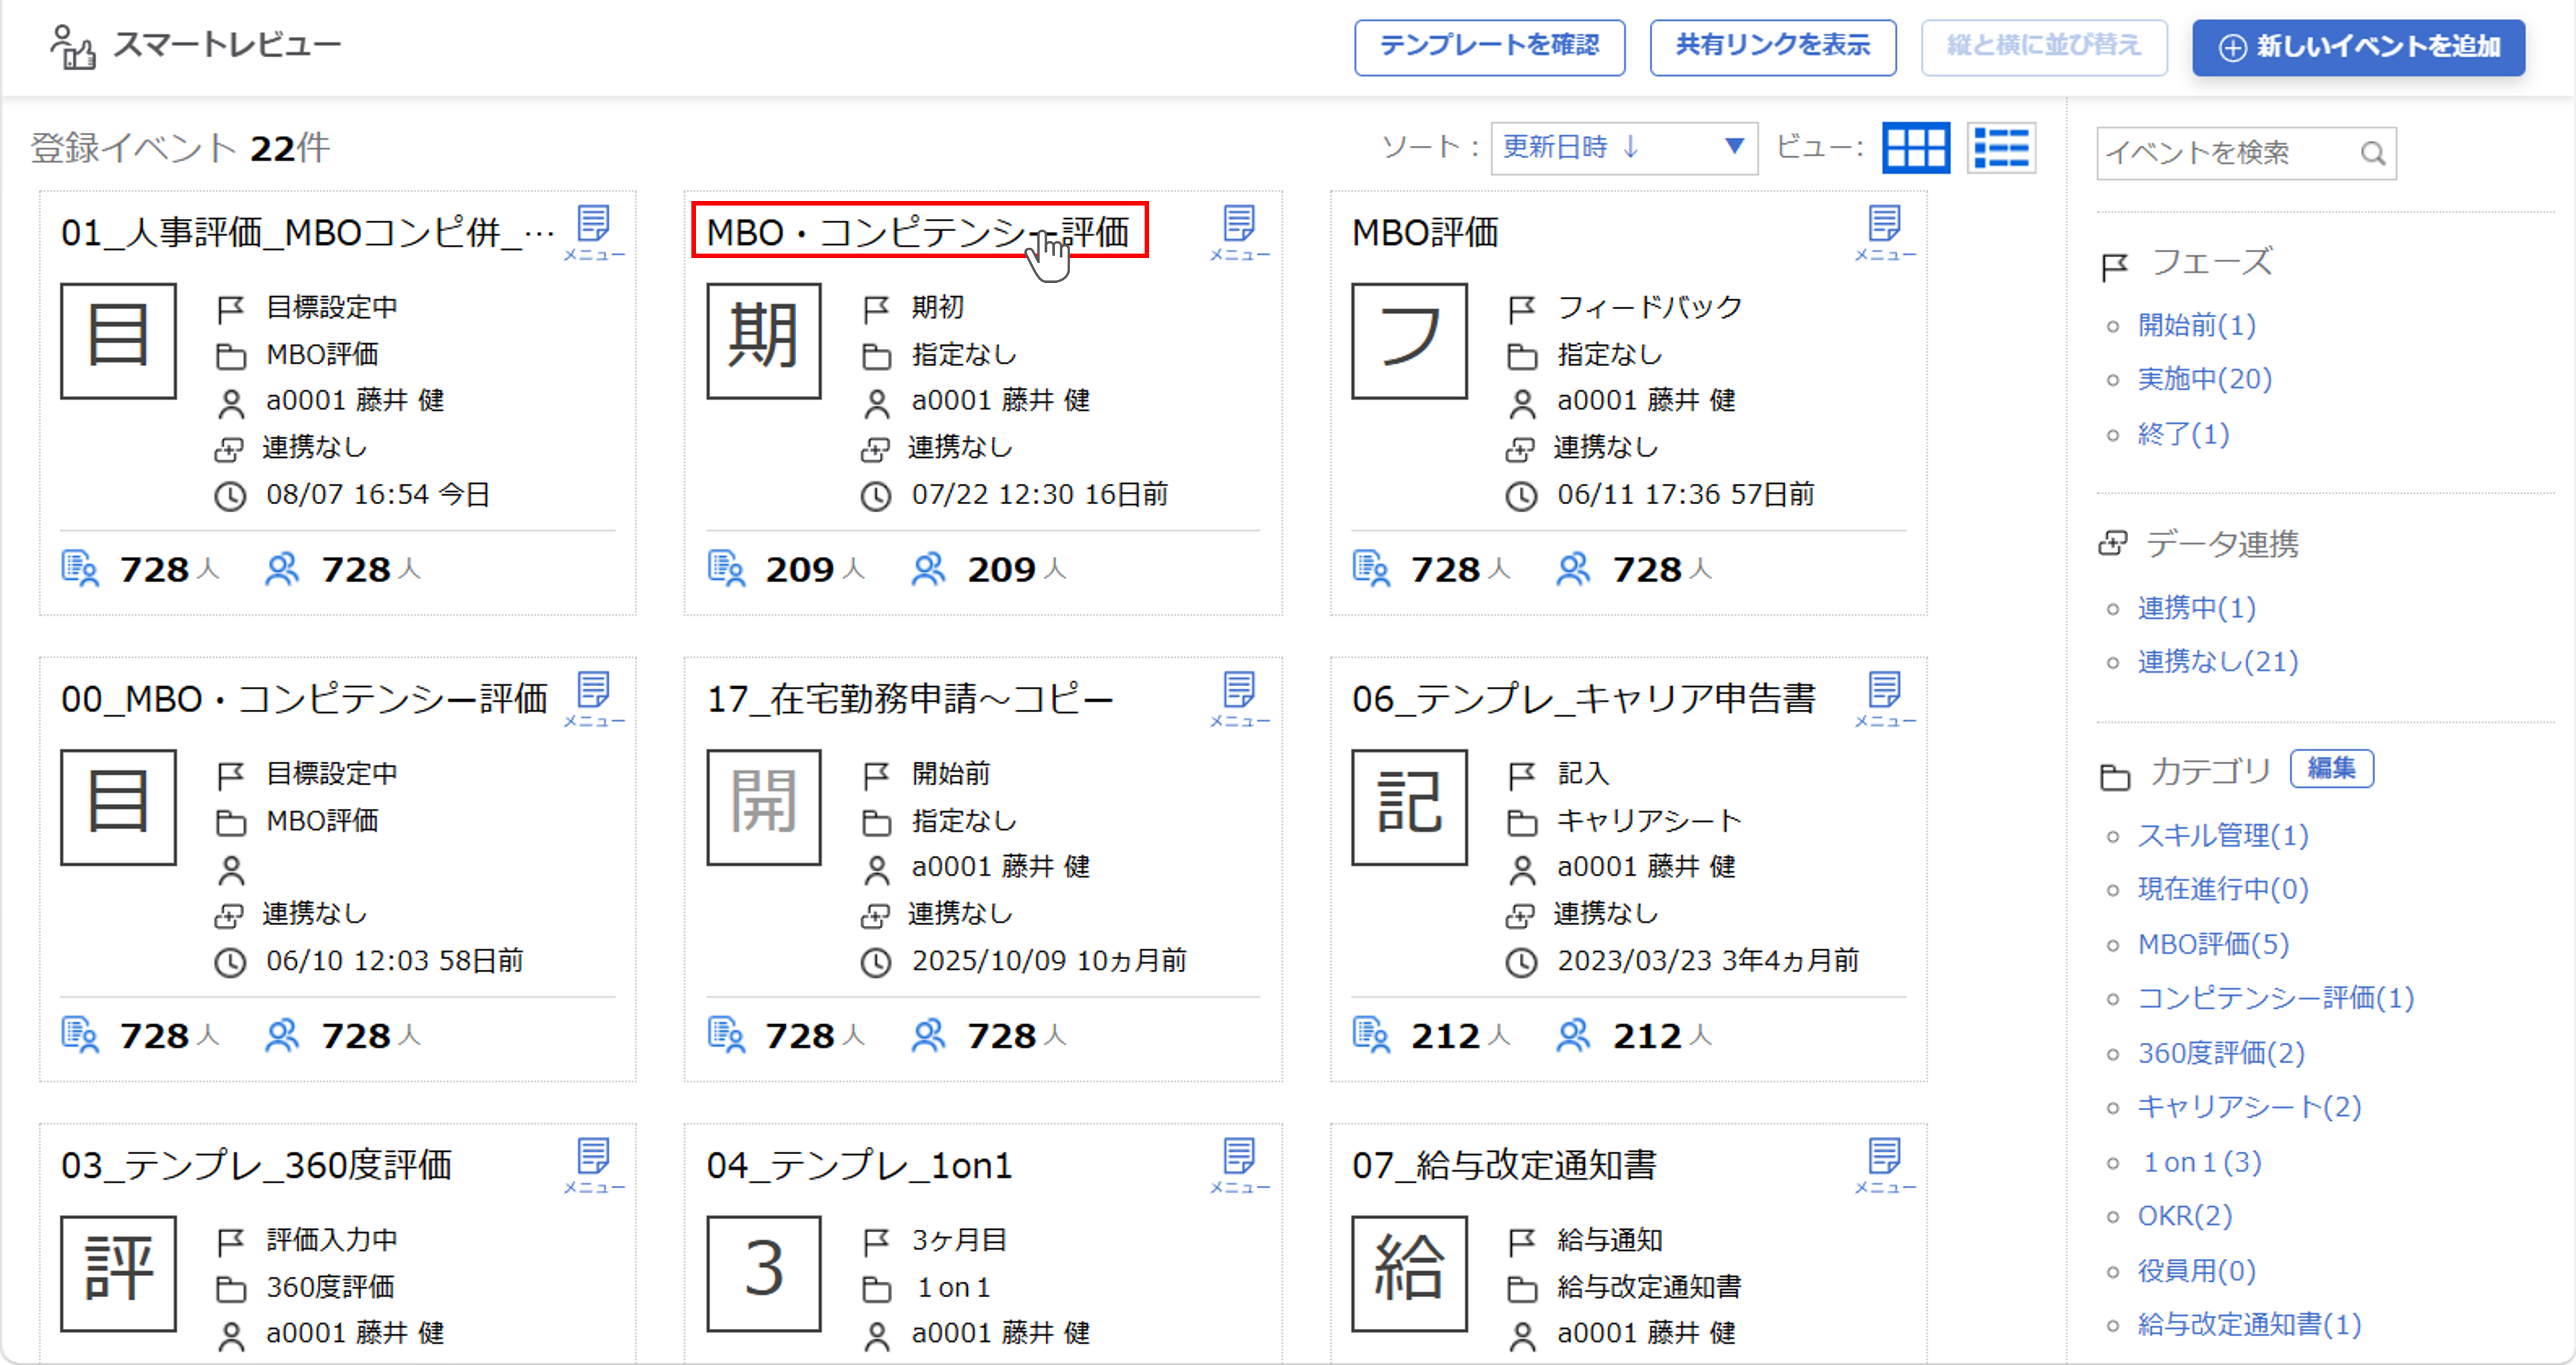Switch to list view
Screen dimensions: 2576x1365
click(2001, 148)
